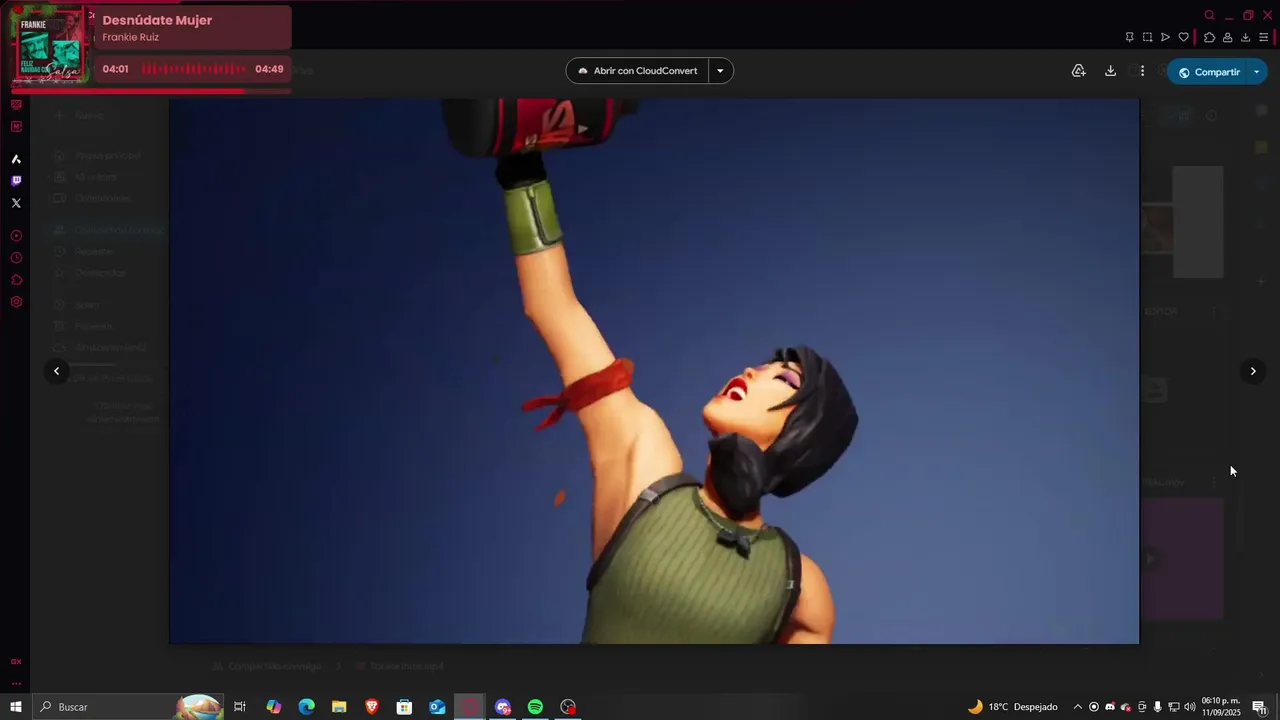Screen dimensions: 1280x720
Task: Click the 04:49 total duration text
Action: tap(269, 69)
